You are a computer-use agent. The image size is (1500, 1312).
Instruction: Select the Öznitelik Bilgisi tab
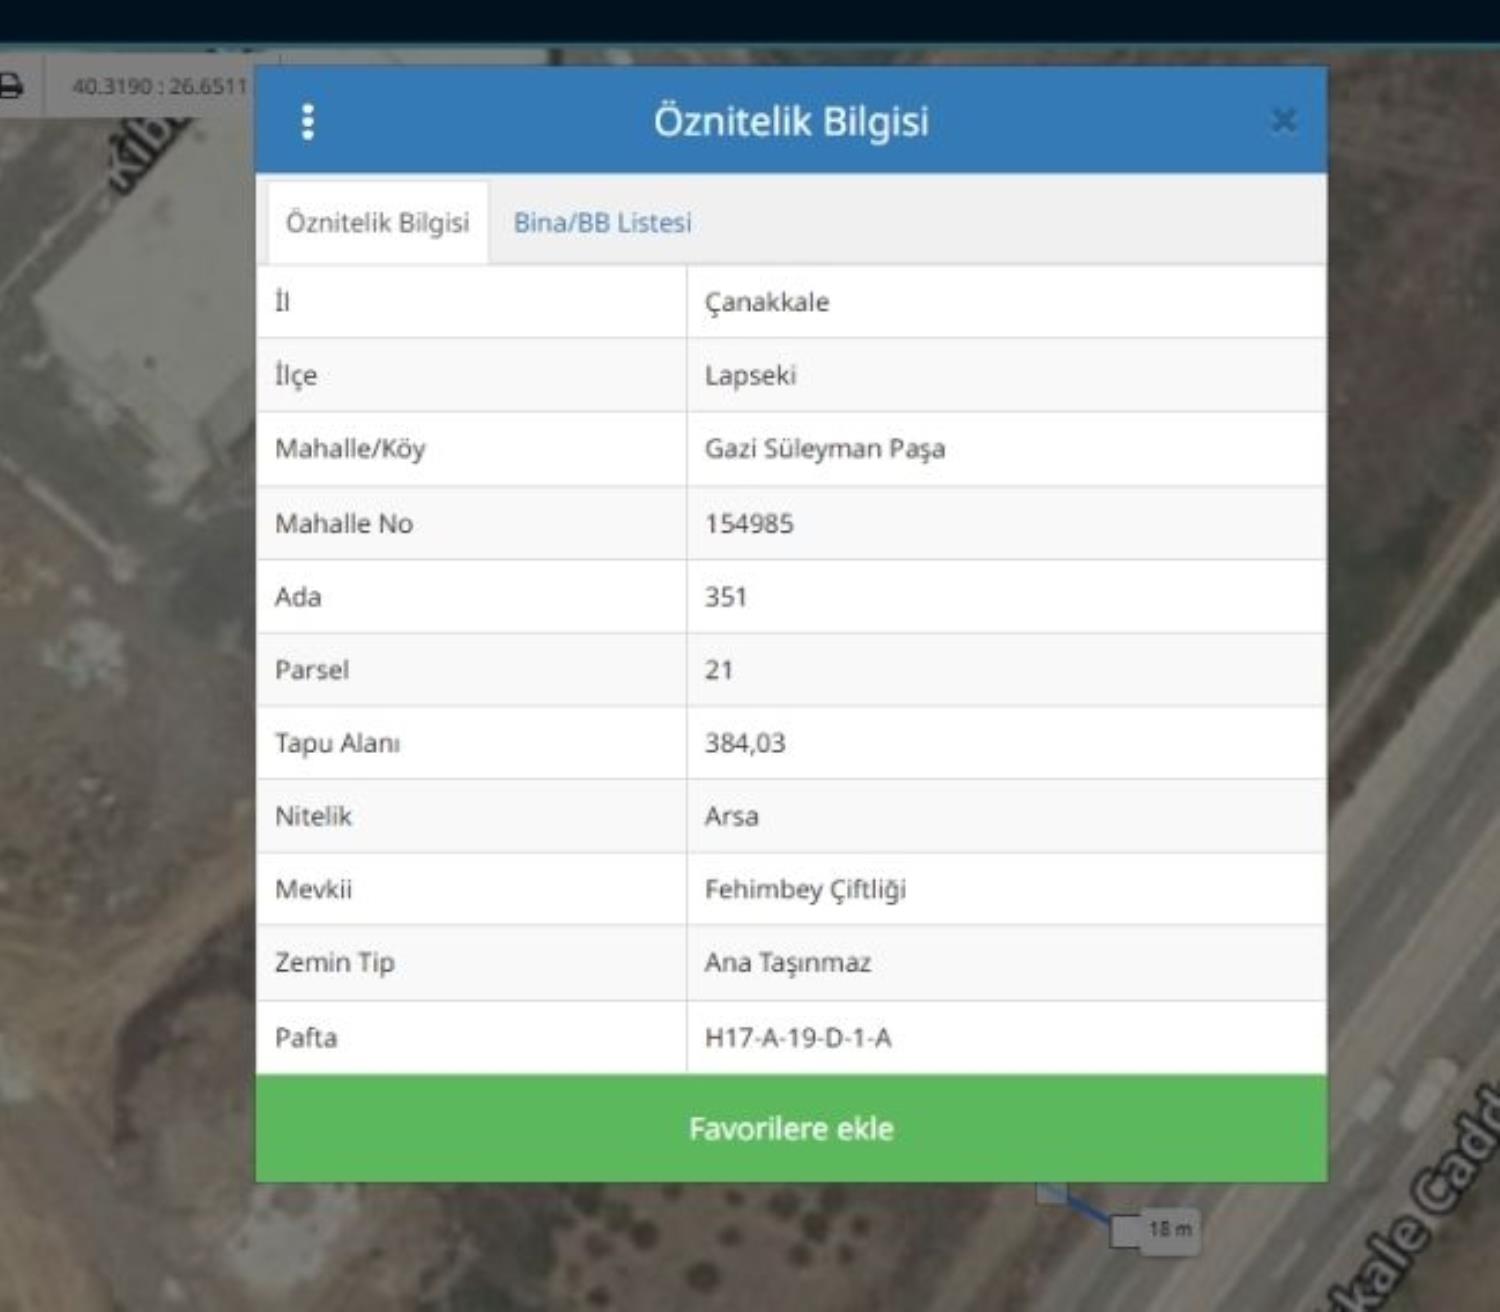click(377, 222)
